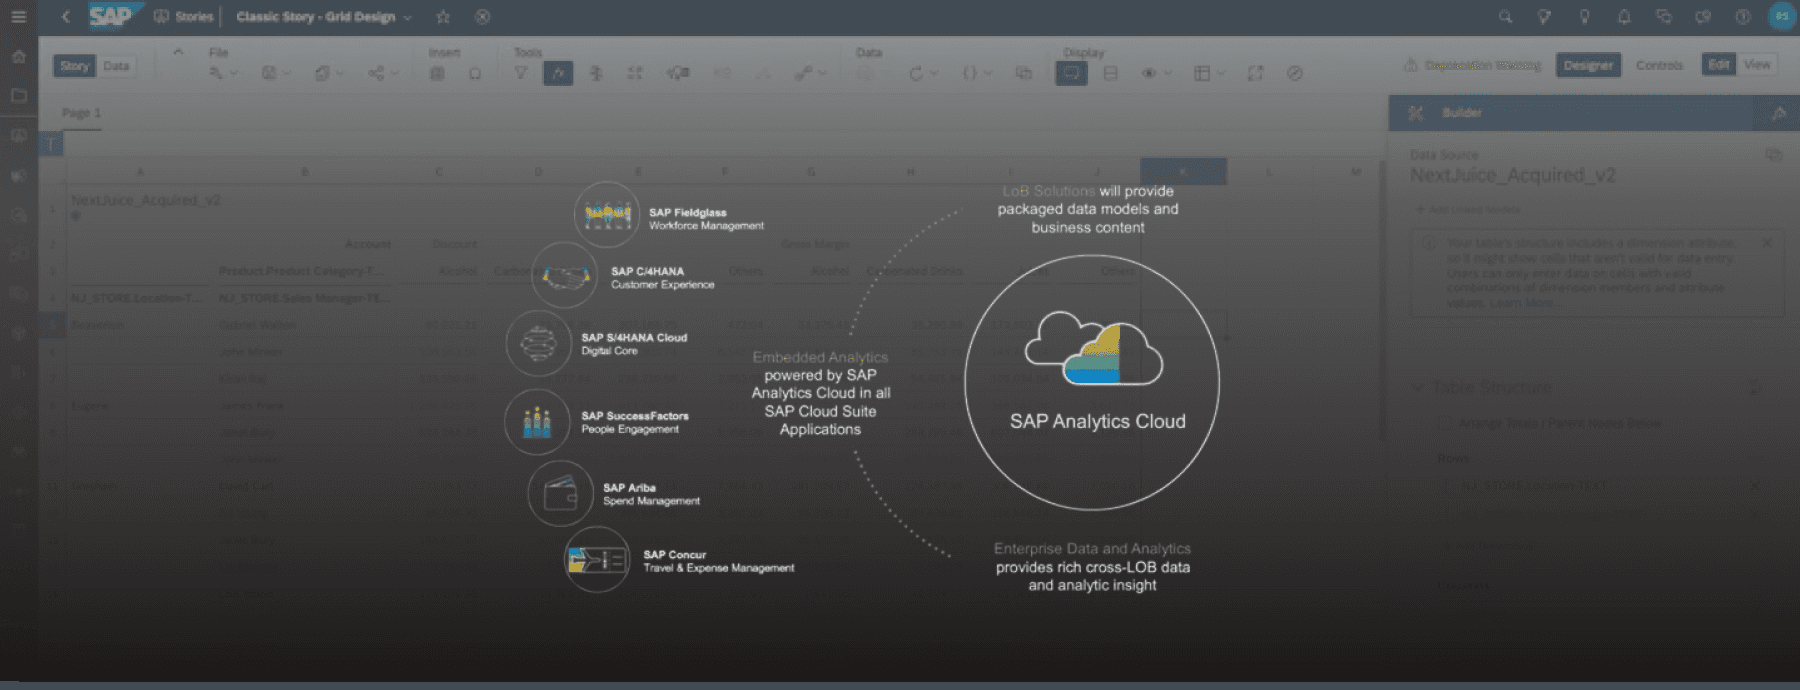The width and height of the screenshot is (1800, 690).
Task: Select the NextJuice_Acquired_v2 table title cell
Action: pyautogui.click(x=146, y=200)
